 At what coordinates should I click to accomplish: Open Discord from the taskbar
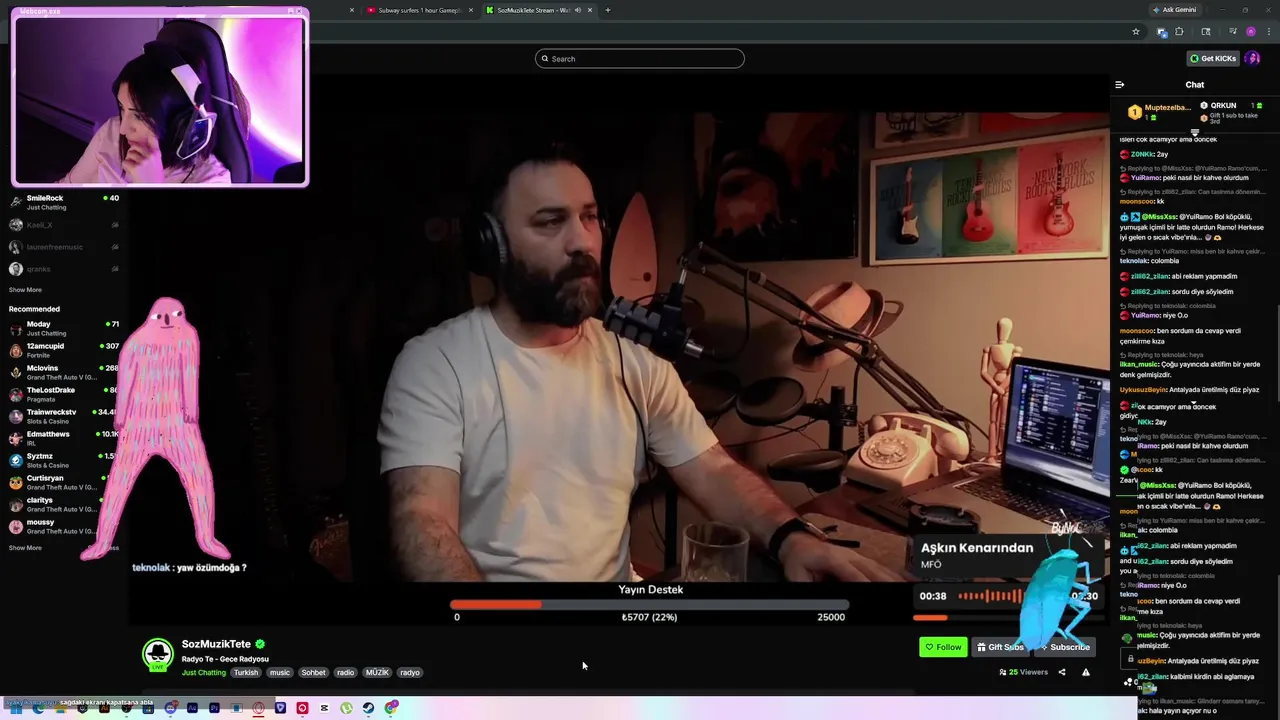170,708
